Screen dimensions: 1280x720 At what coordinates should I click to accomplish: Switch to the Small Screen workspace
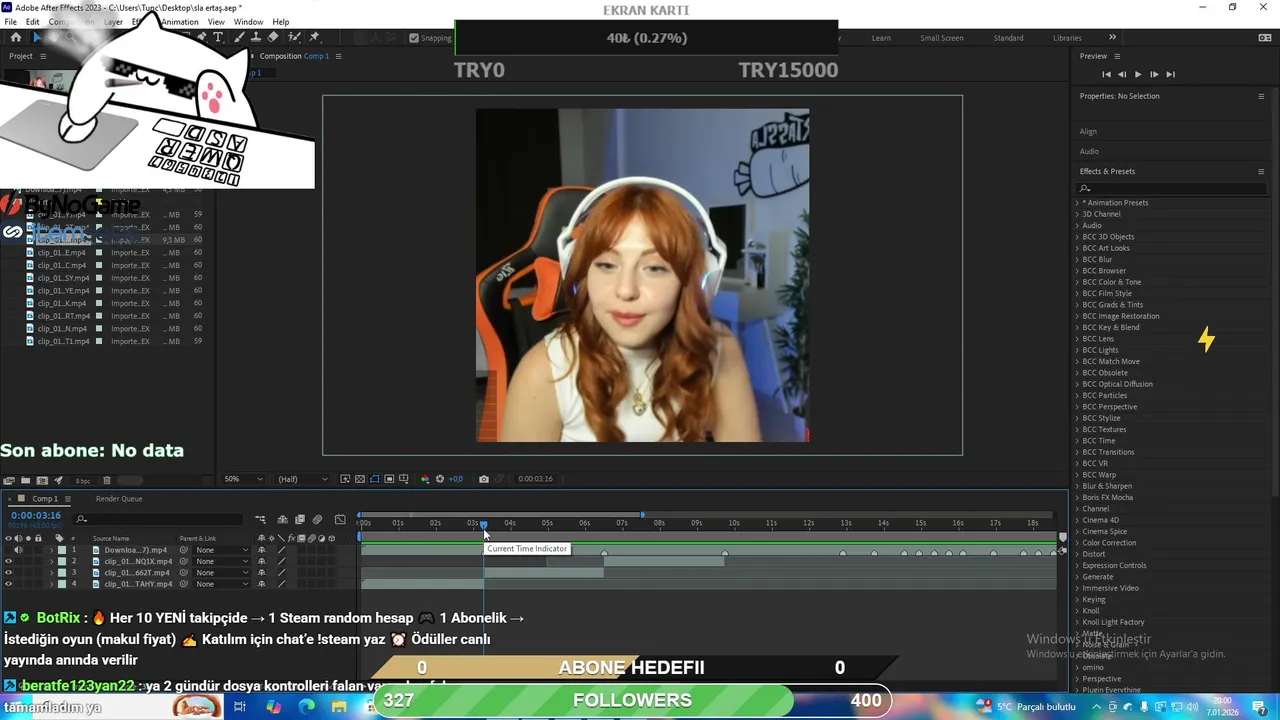pos(942,38)
